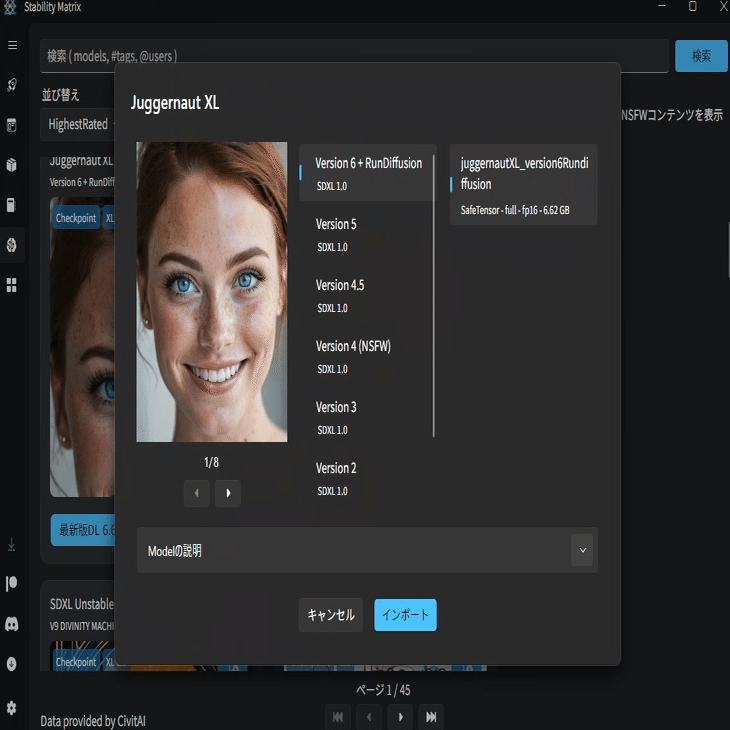The height and width of the screenshot is (730, 730).
Task: Select the juggernautXL_version6Rundiffusion file option
Action: coord(523,185)
